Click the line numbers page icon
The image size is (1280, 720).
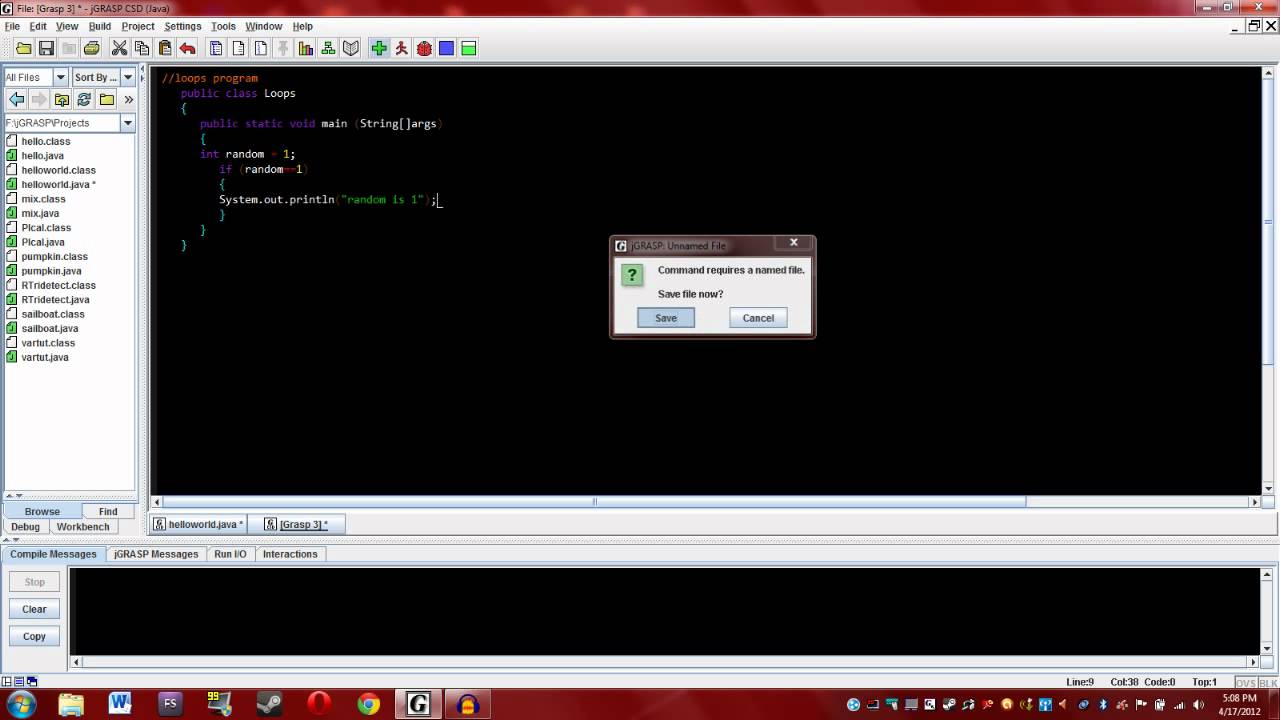(260, 48)
